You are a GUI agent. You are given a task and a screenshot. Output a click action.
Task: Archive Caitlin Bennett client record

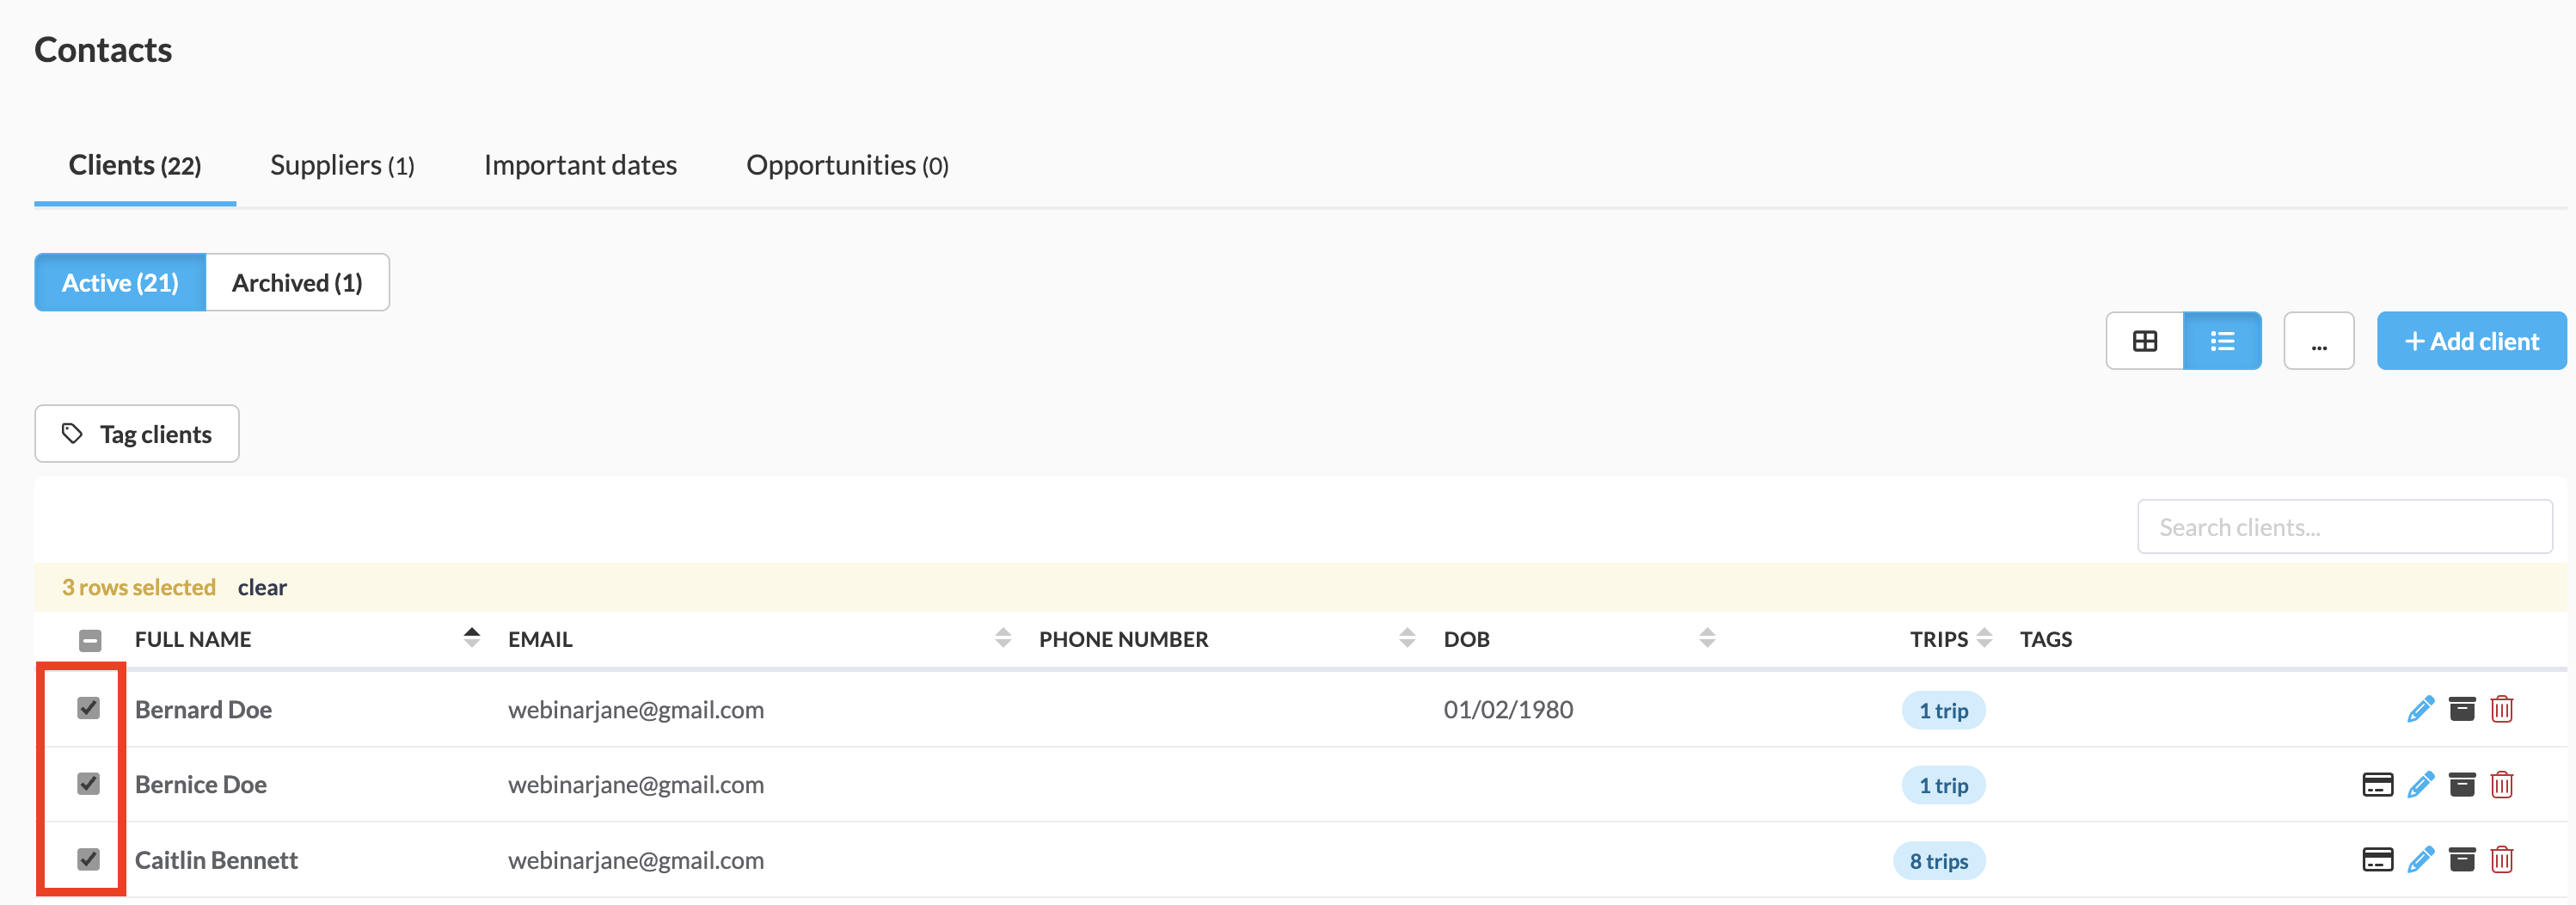pyautogui.click(x=2461, y=859)
